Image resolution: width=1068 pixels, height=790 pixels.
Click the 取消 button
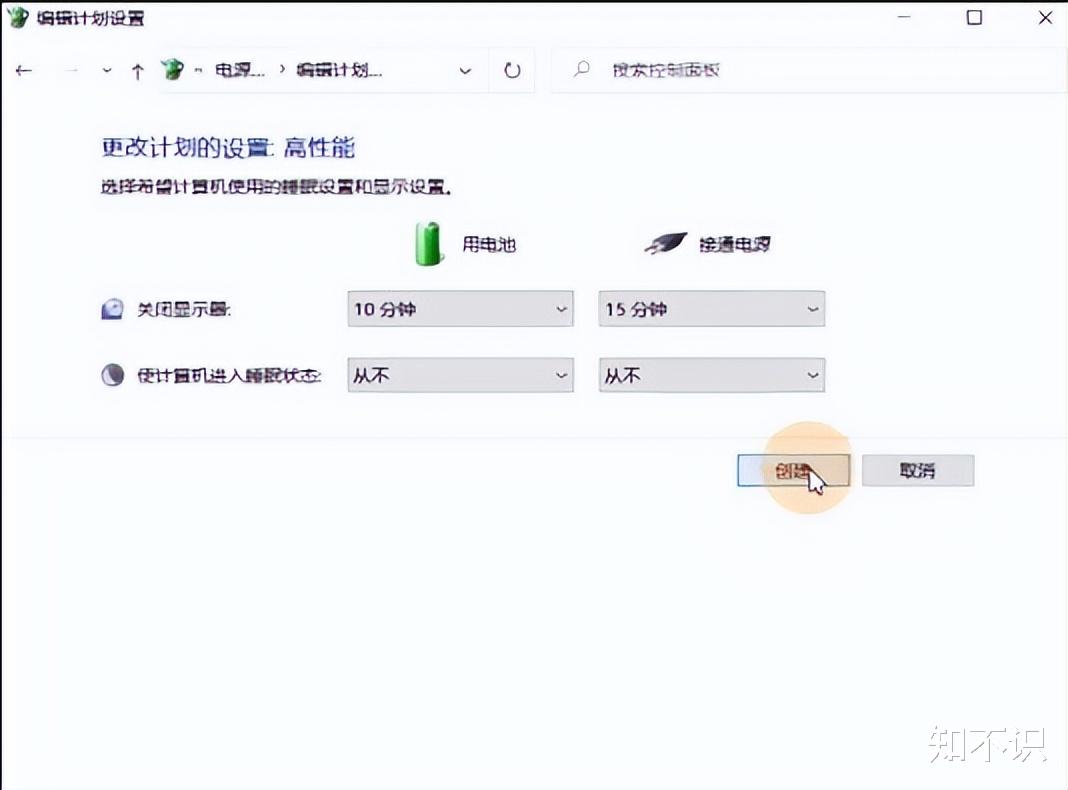pyautogui.click(x=917, y=470)
